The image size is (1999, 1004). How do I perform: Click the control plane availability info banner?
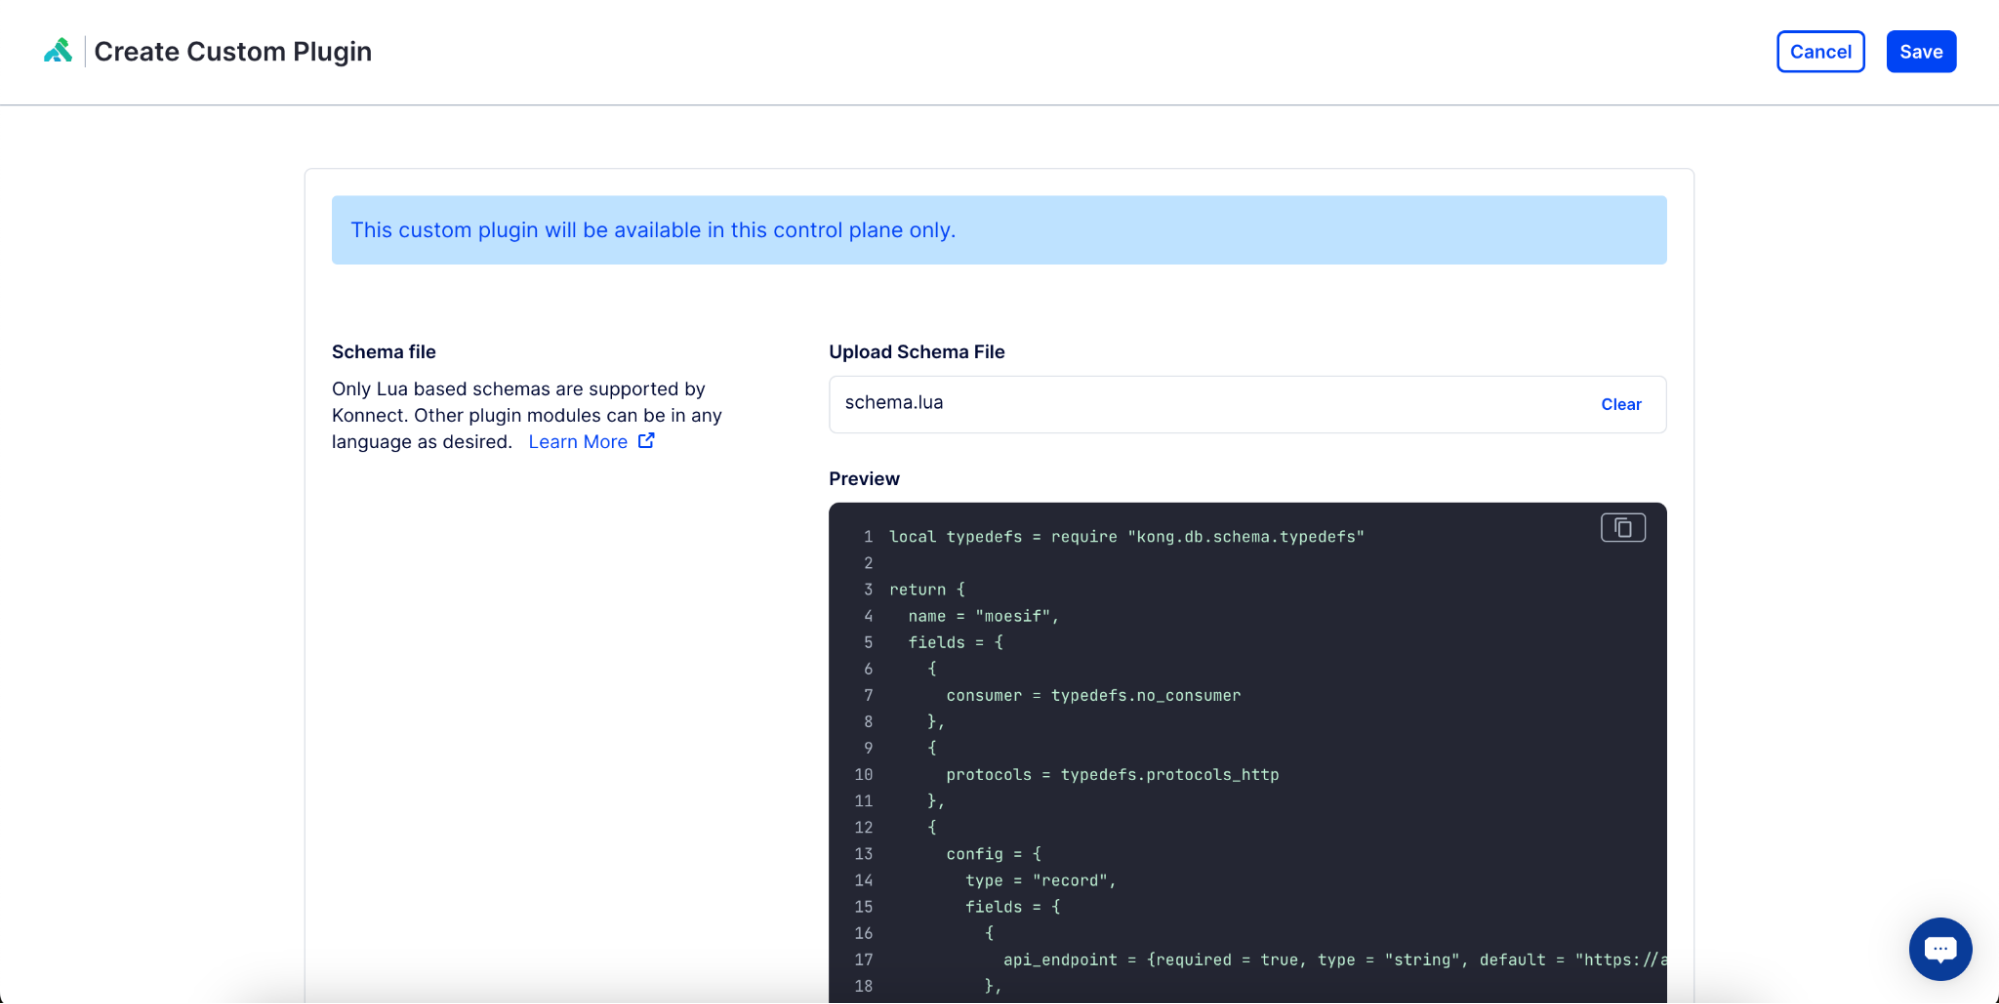click(x=999, y=230)
